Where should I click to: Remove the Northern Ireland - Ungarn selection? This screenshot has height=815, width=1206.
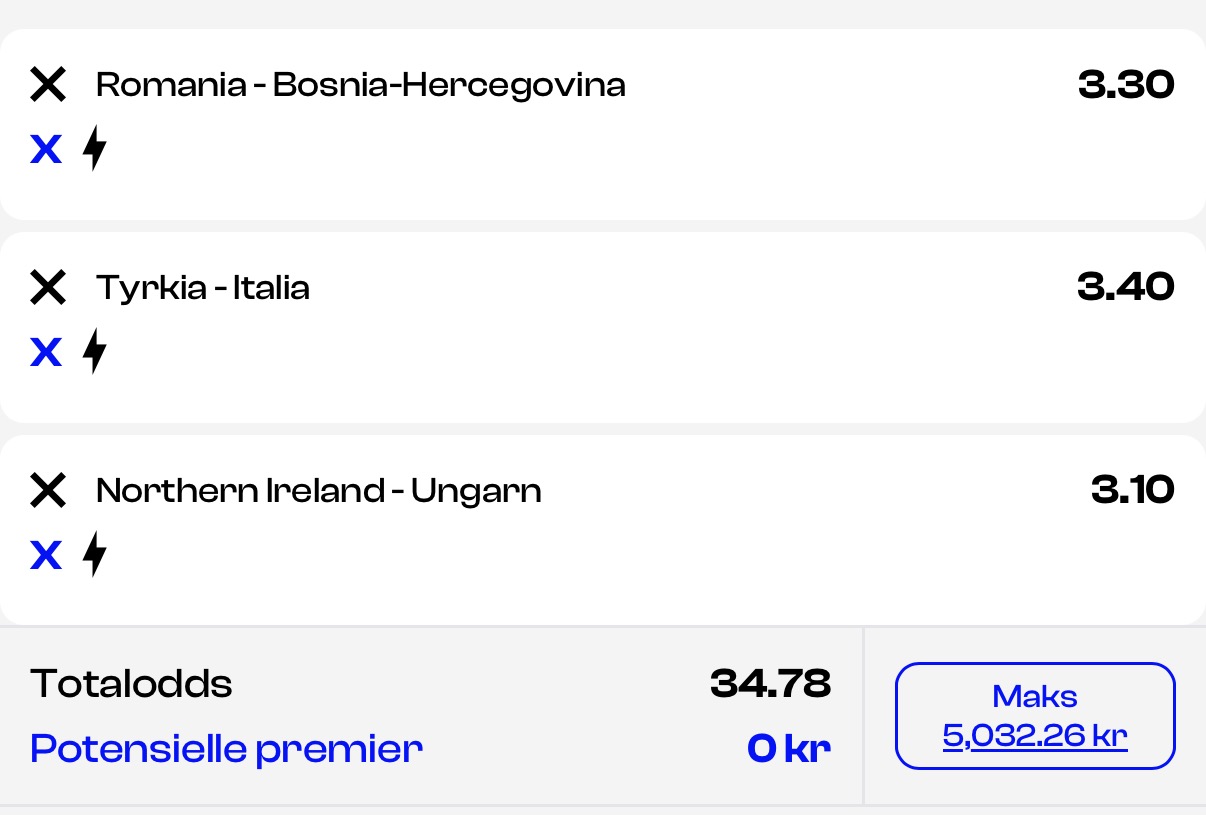[47, 491]
